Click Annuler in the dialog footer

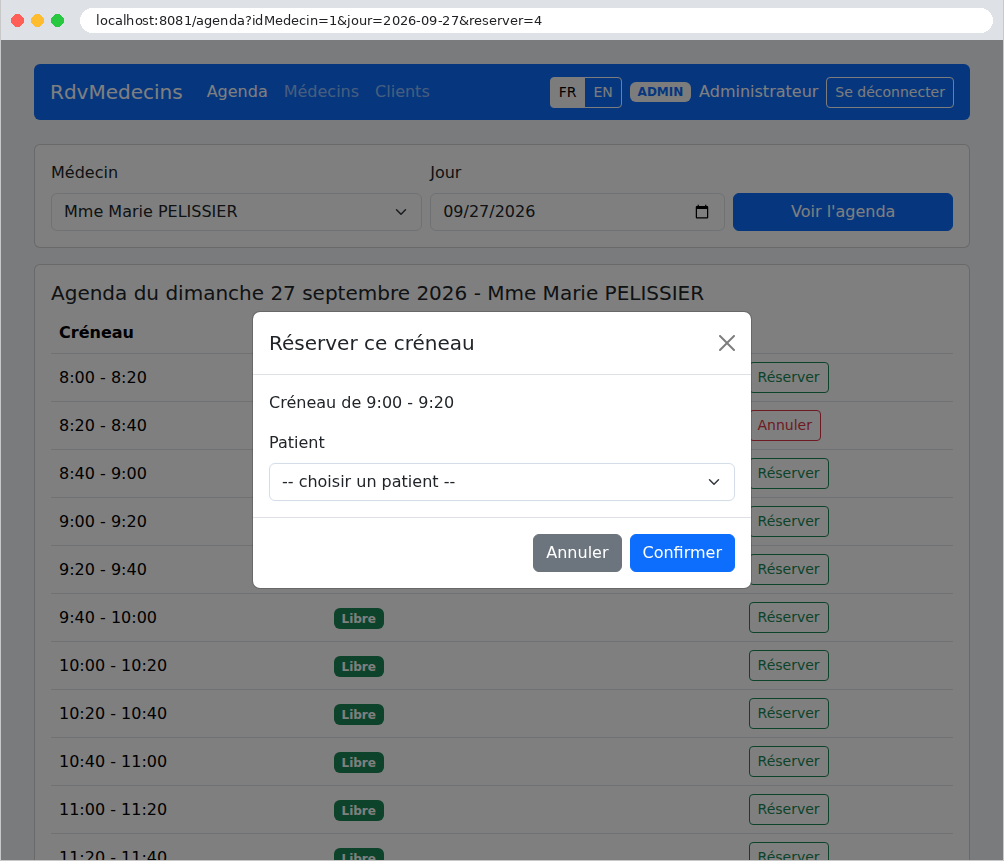577,552
